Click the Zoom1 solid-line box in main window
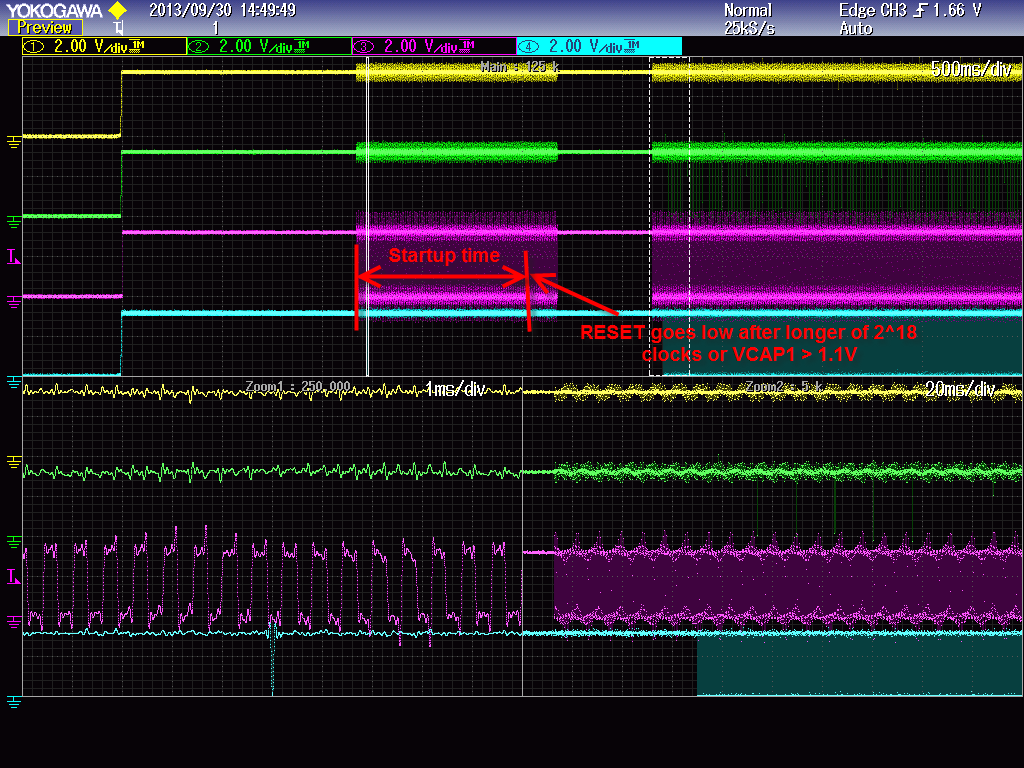1024x768 pixels. coord(368,216)
